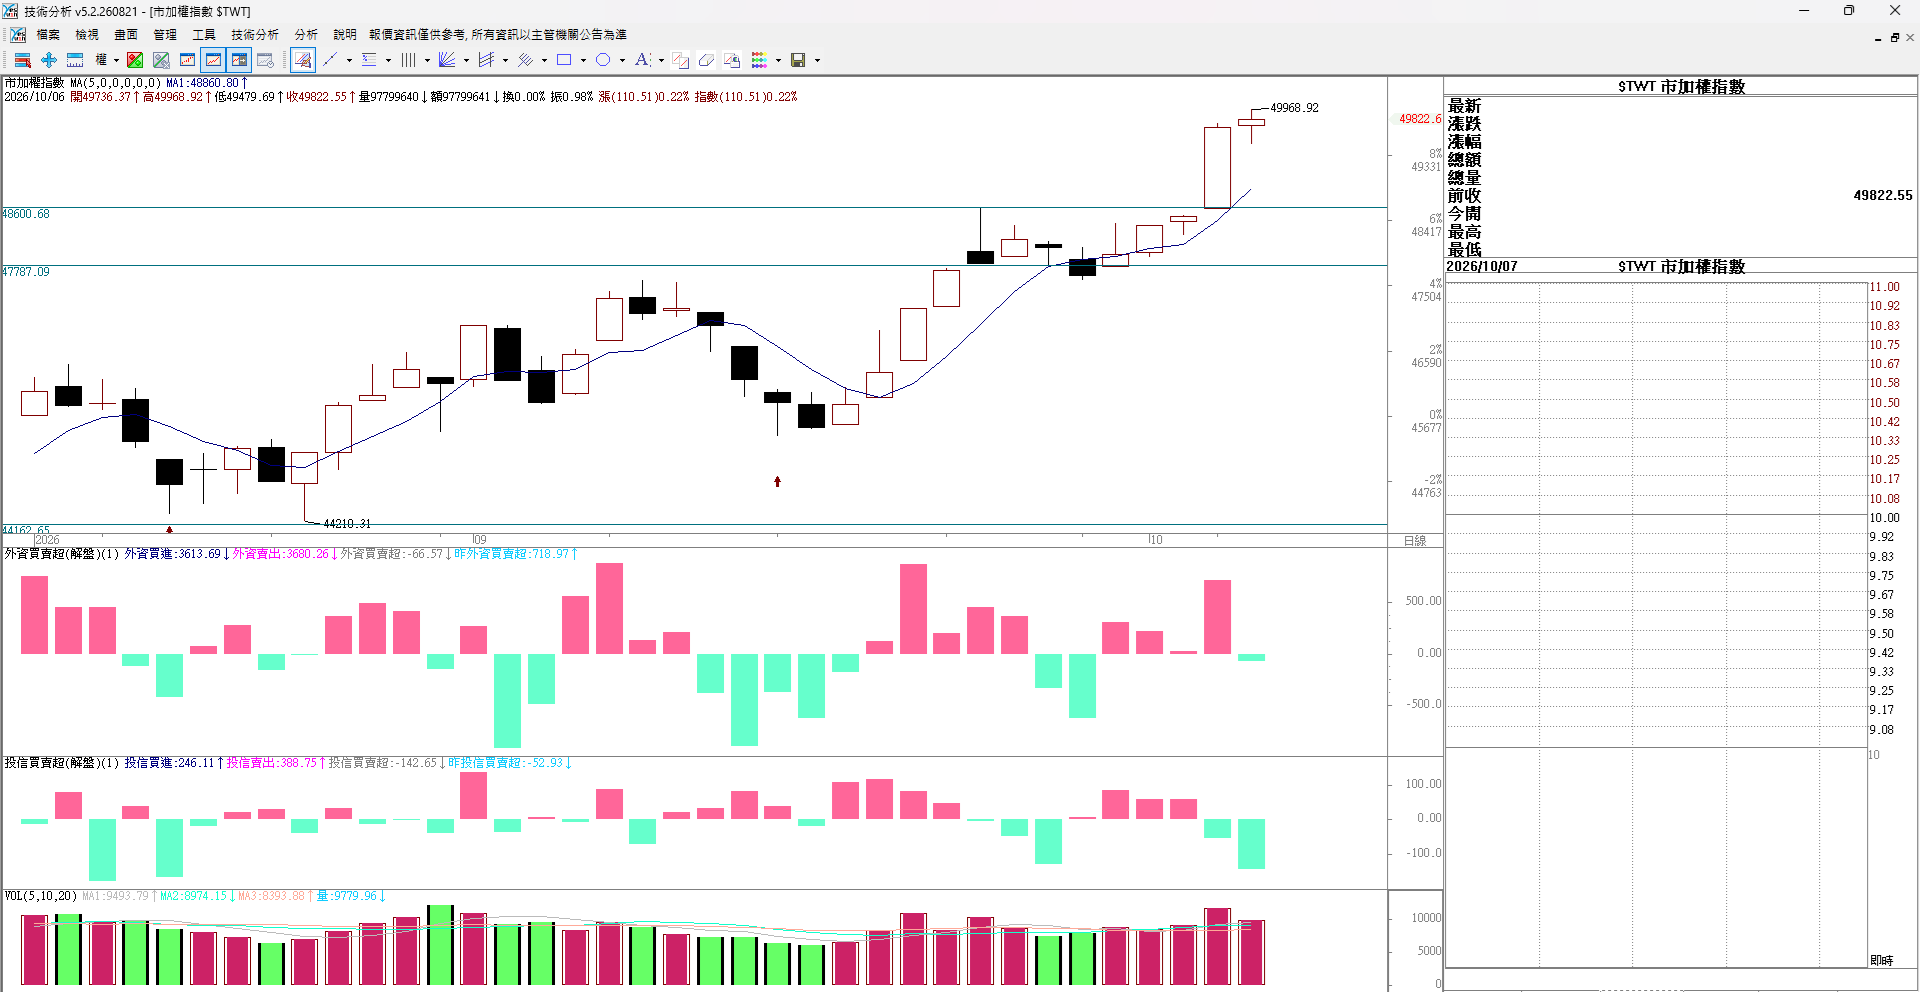Screen dimensions: 1920x992
Task: Click the ruler measurement tool icon
Action: [x=75, y=60]
